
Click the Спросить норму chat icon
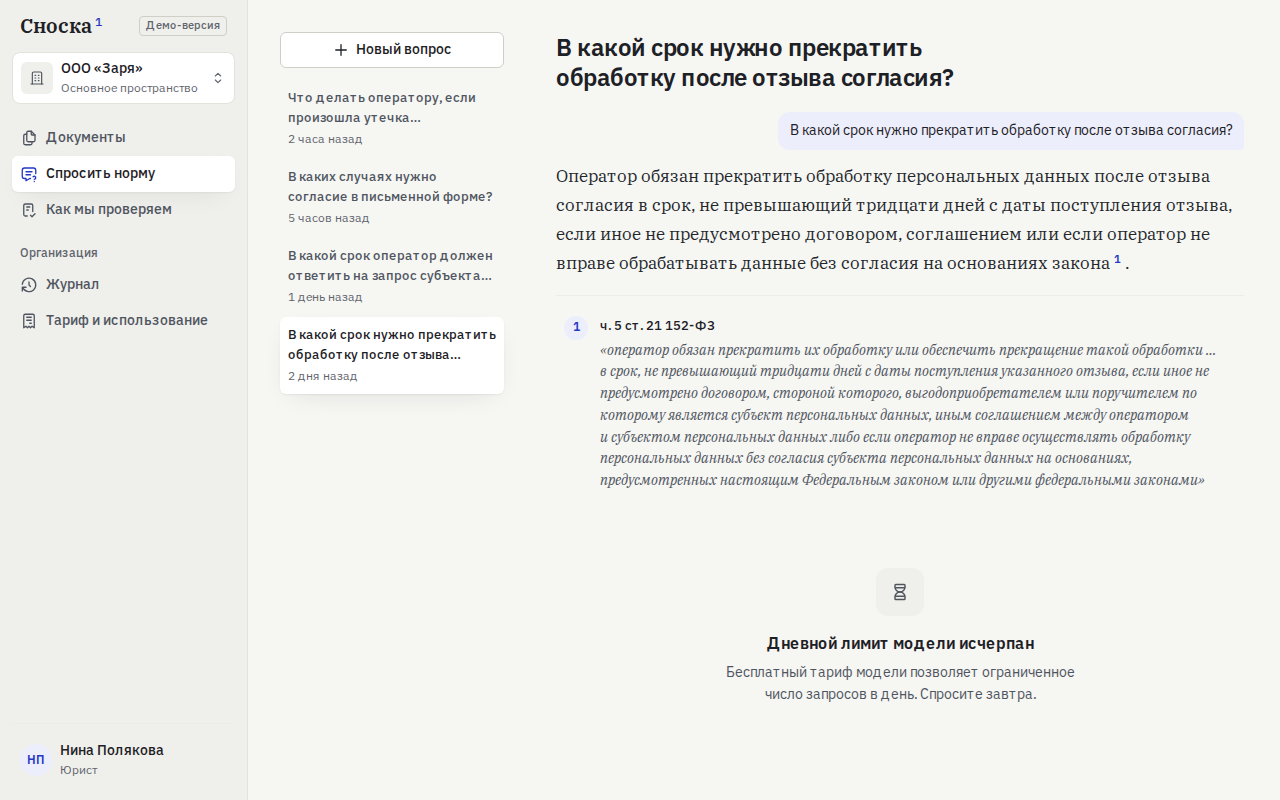pos(29,173)
